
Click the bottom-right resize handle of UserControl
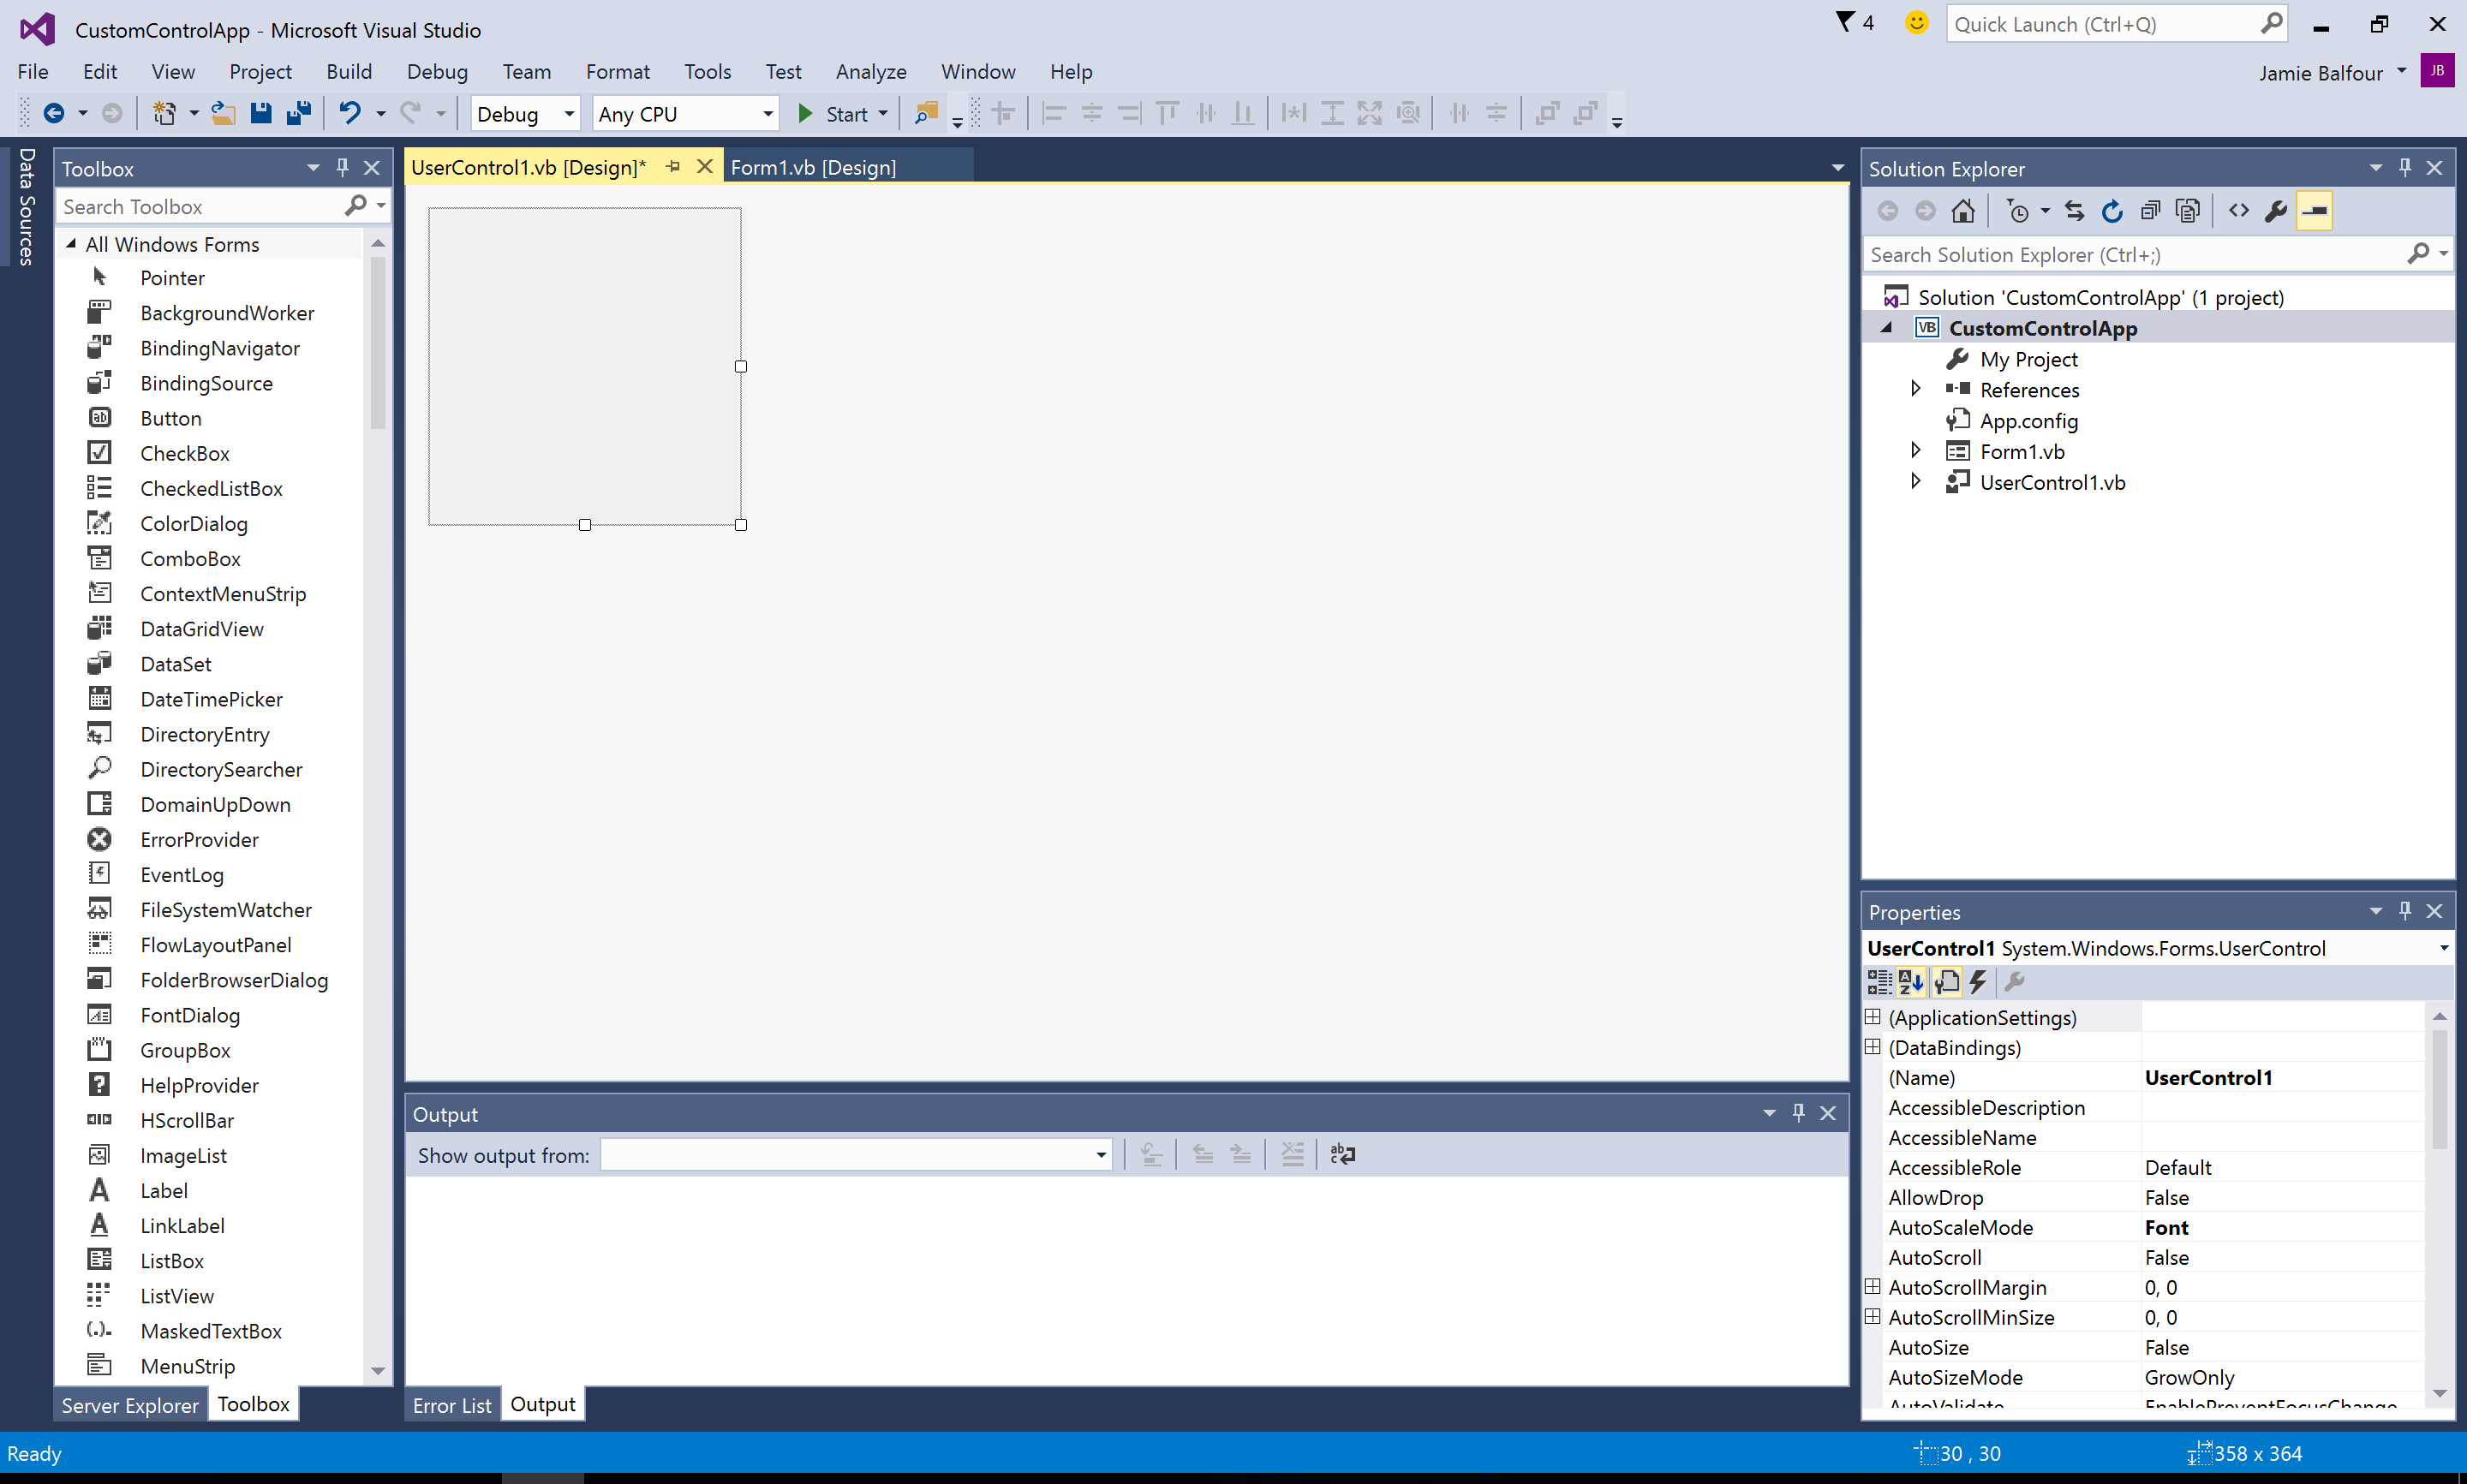[x=741, y=525]
